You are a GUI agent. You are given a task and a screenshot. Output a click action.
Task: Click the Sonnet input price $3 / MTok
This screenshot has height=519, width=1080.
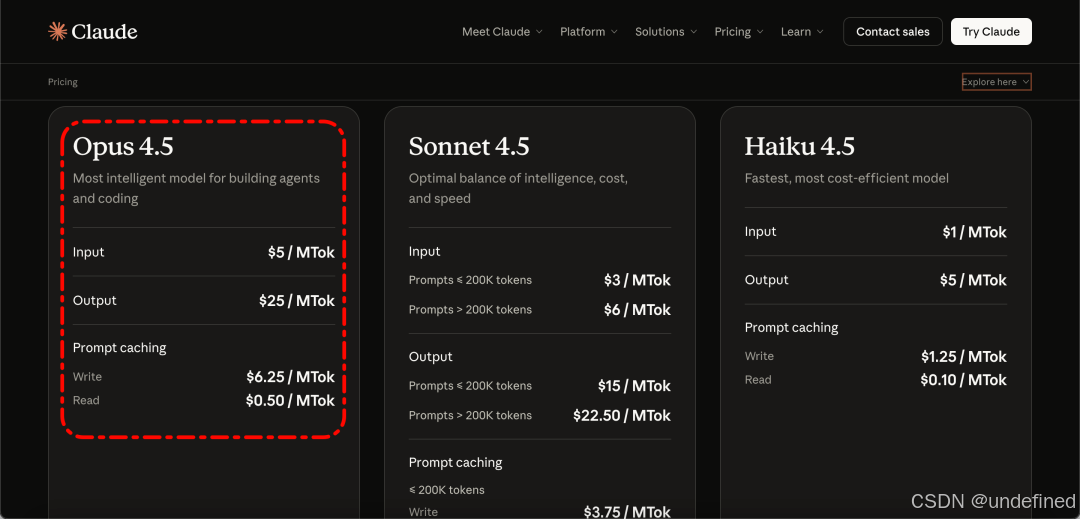[x=637, y=280]
